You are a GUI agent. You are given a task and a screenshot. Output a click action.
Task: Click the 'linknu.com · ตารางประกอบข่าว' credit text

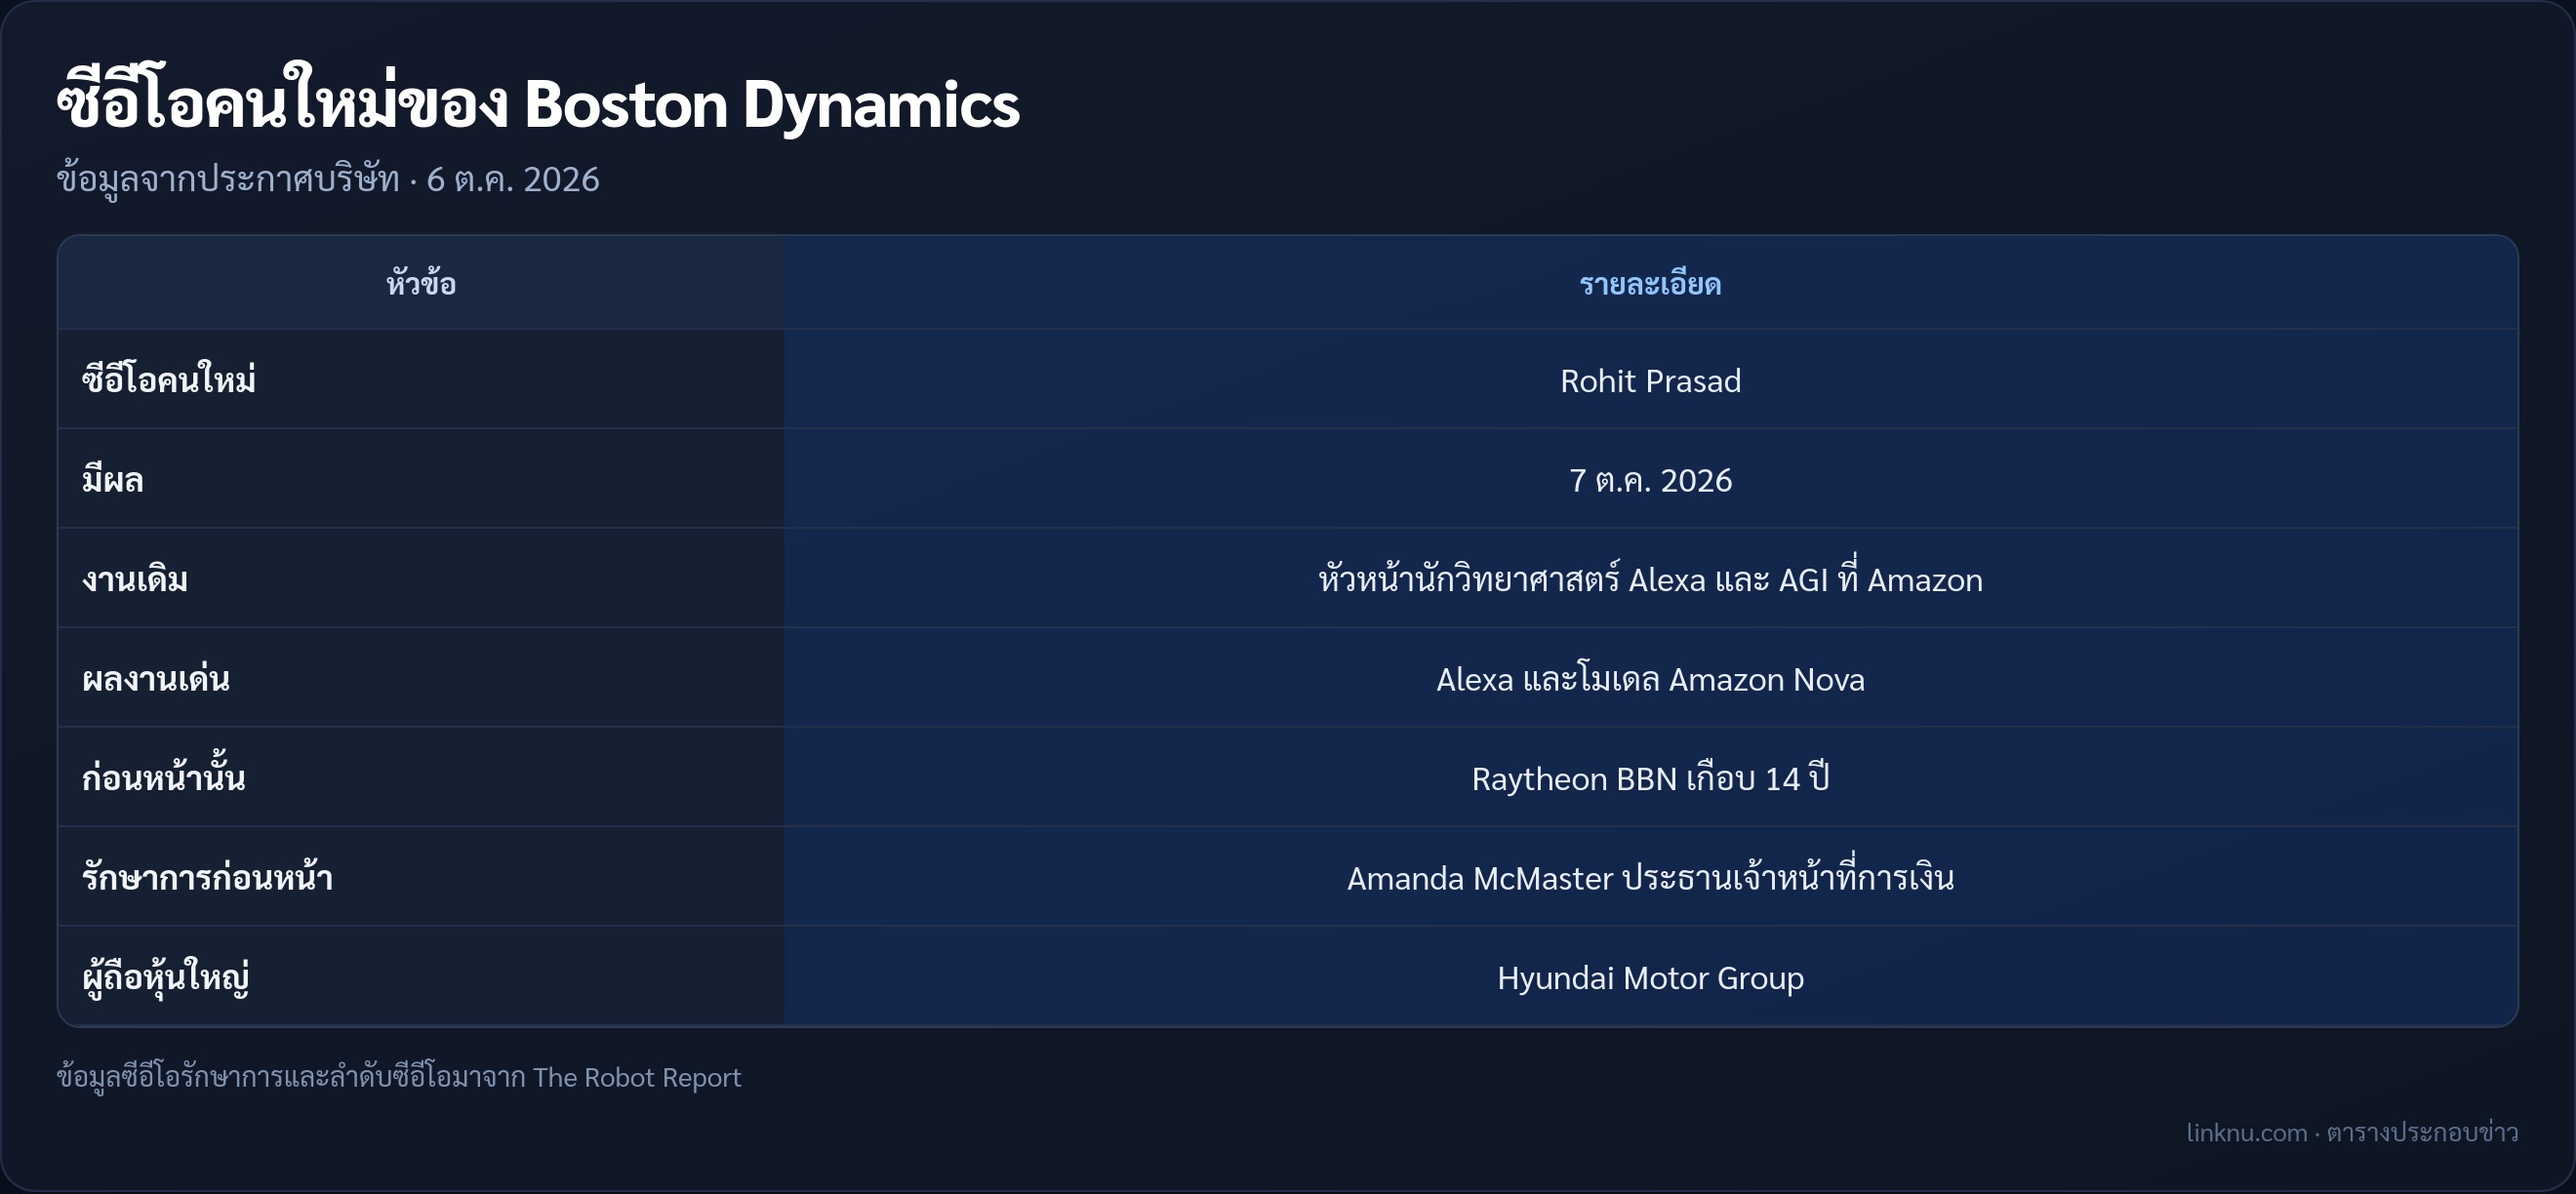point(2351,1132)
